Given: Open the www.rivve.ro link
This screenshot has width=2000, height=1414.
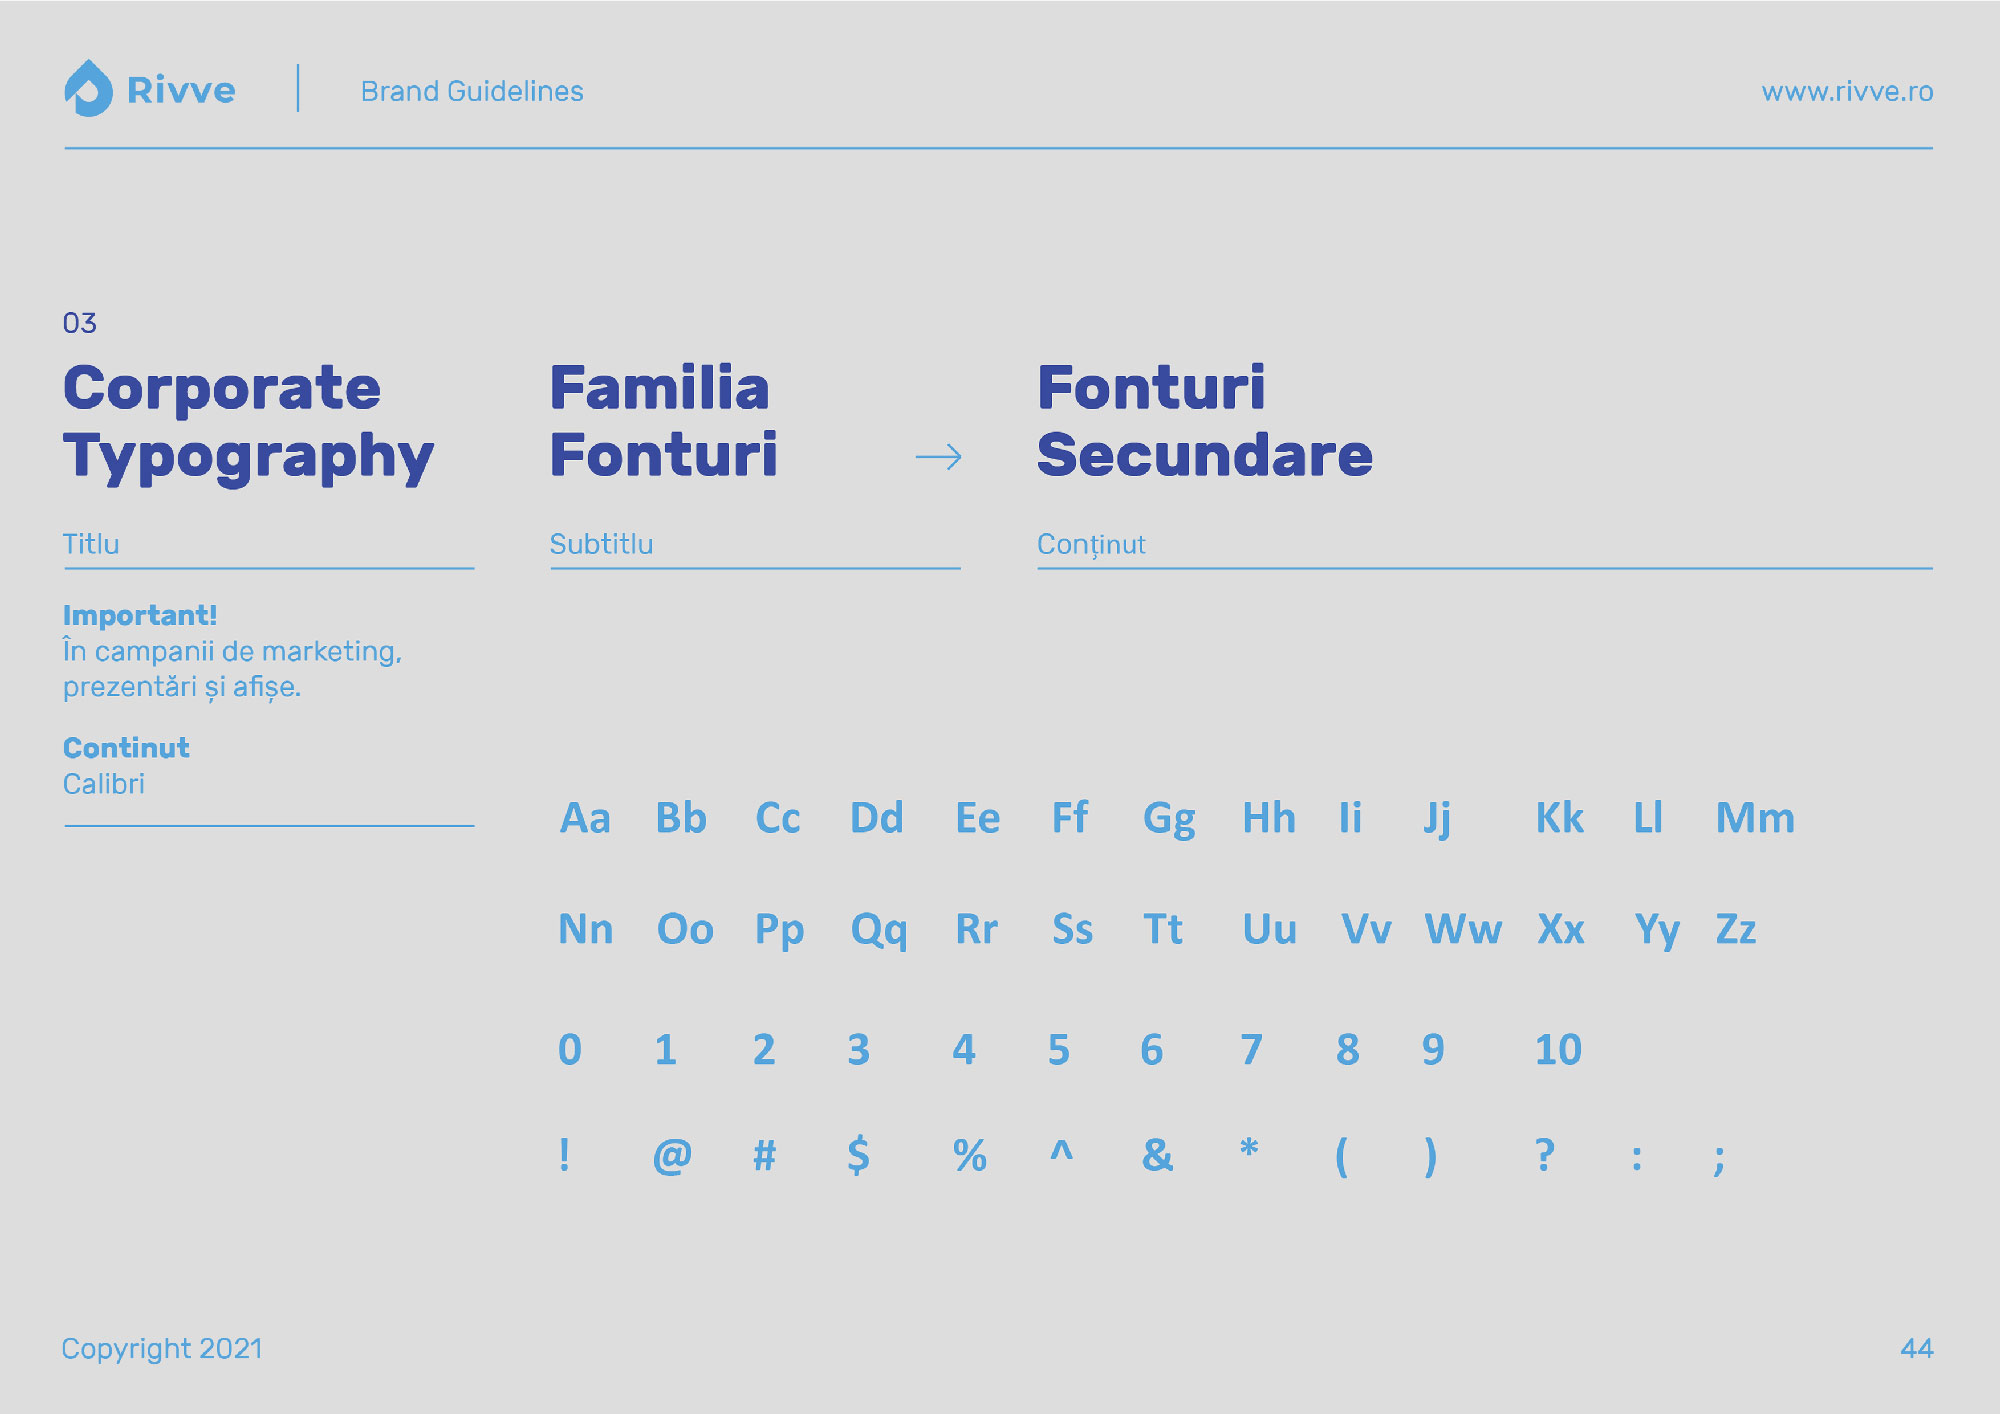Looking at the screenshot, I should tap(1847, 91).
